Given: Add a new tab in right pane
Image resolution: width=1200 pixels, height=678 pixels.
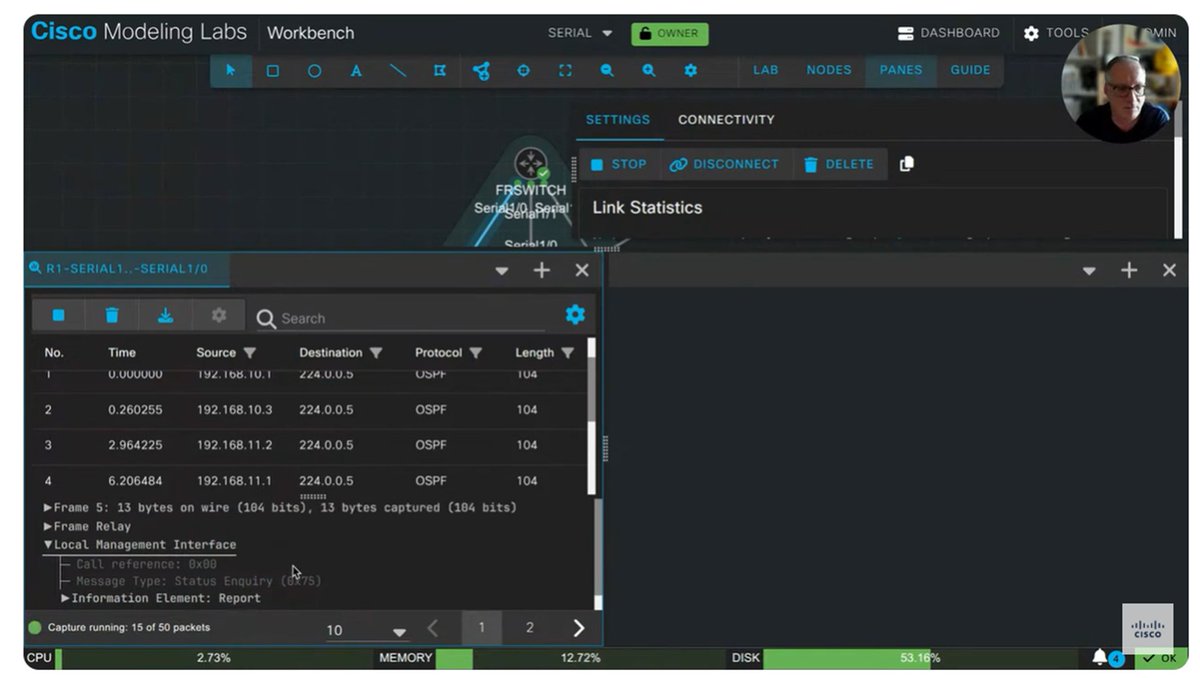Looking at the screenshot, I should coord(1129,270).
